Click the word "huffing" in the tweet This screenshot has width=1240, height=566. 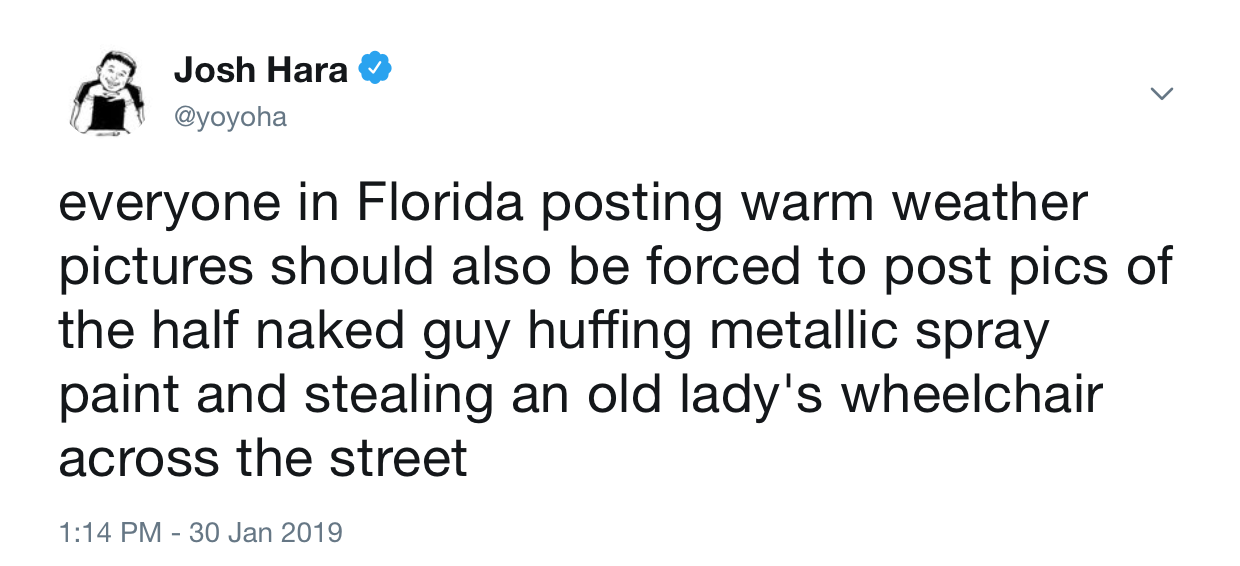pos(621,332)
